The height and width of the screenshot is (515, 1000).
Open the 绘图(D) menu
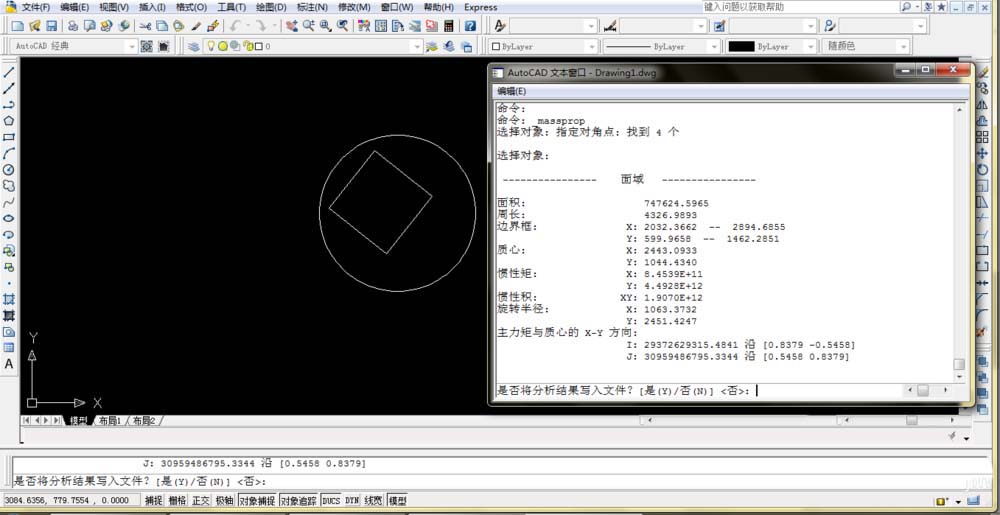pos(271,8)
